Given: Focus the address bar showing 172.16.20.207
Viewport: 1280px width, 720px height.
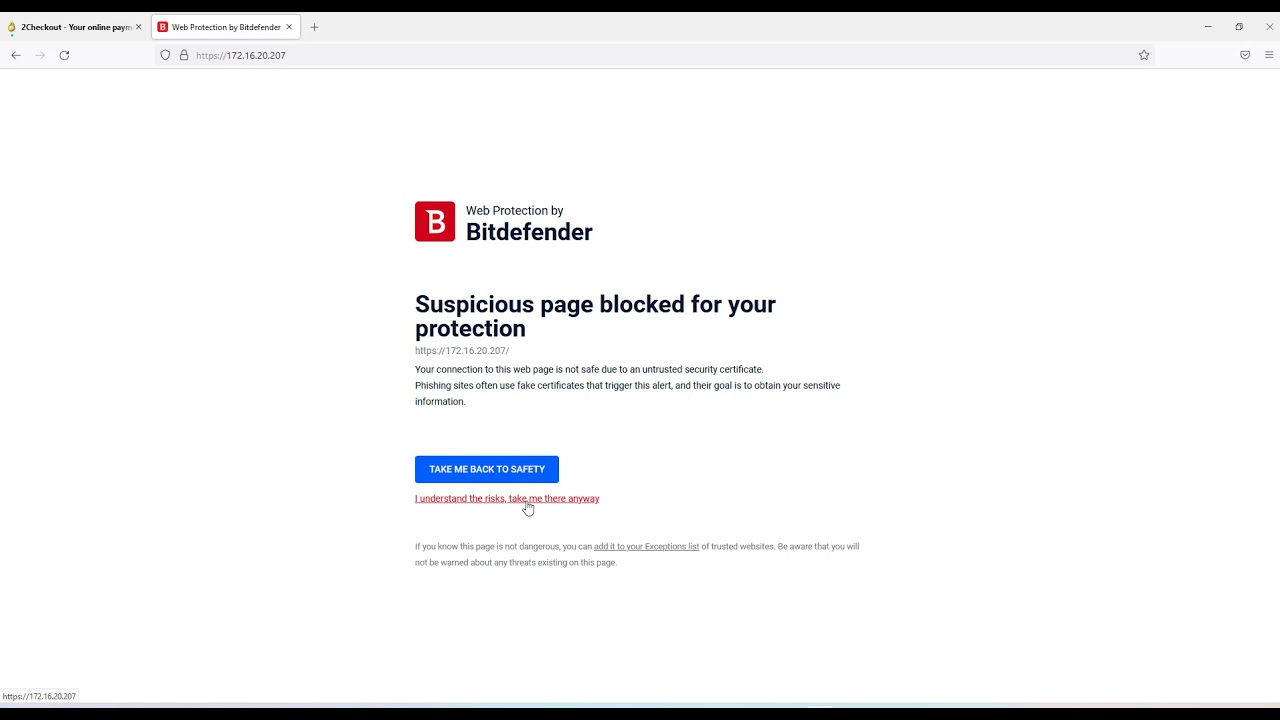Looking at the screenshot, I should click(600, 55).
